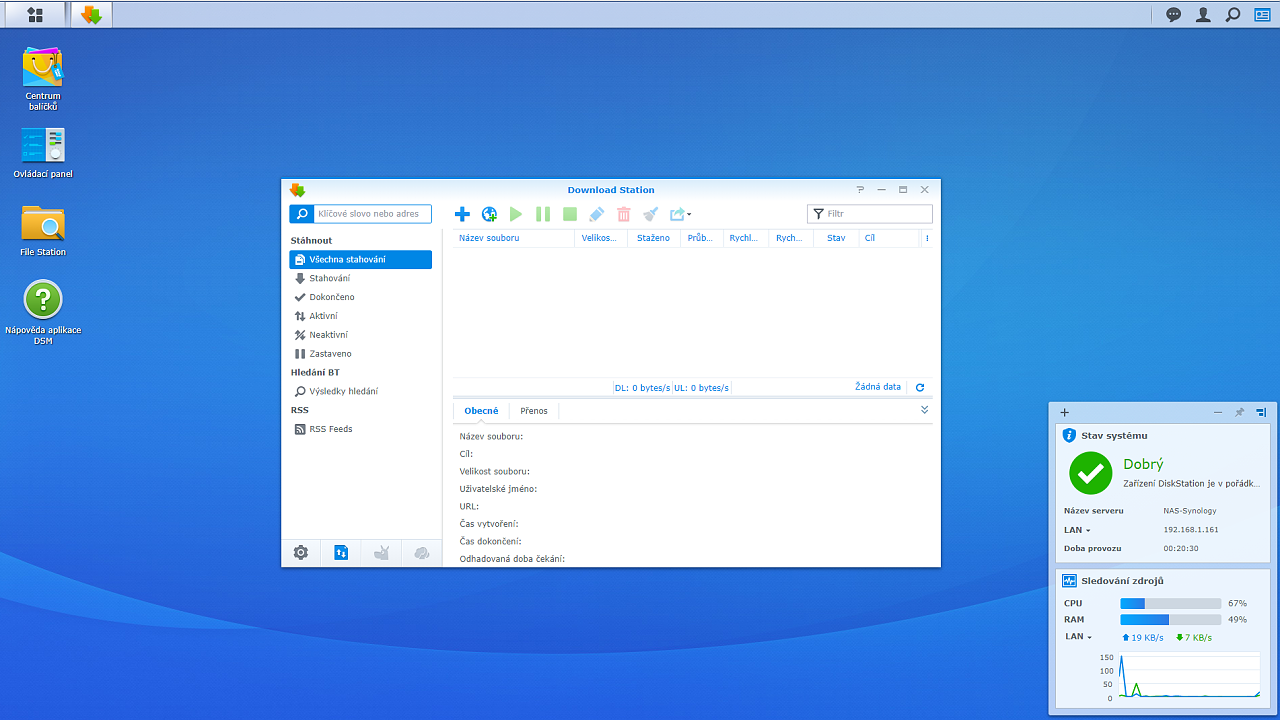Open the column options three-dot menu

coord(927,238)
